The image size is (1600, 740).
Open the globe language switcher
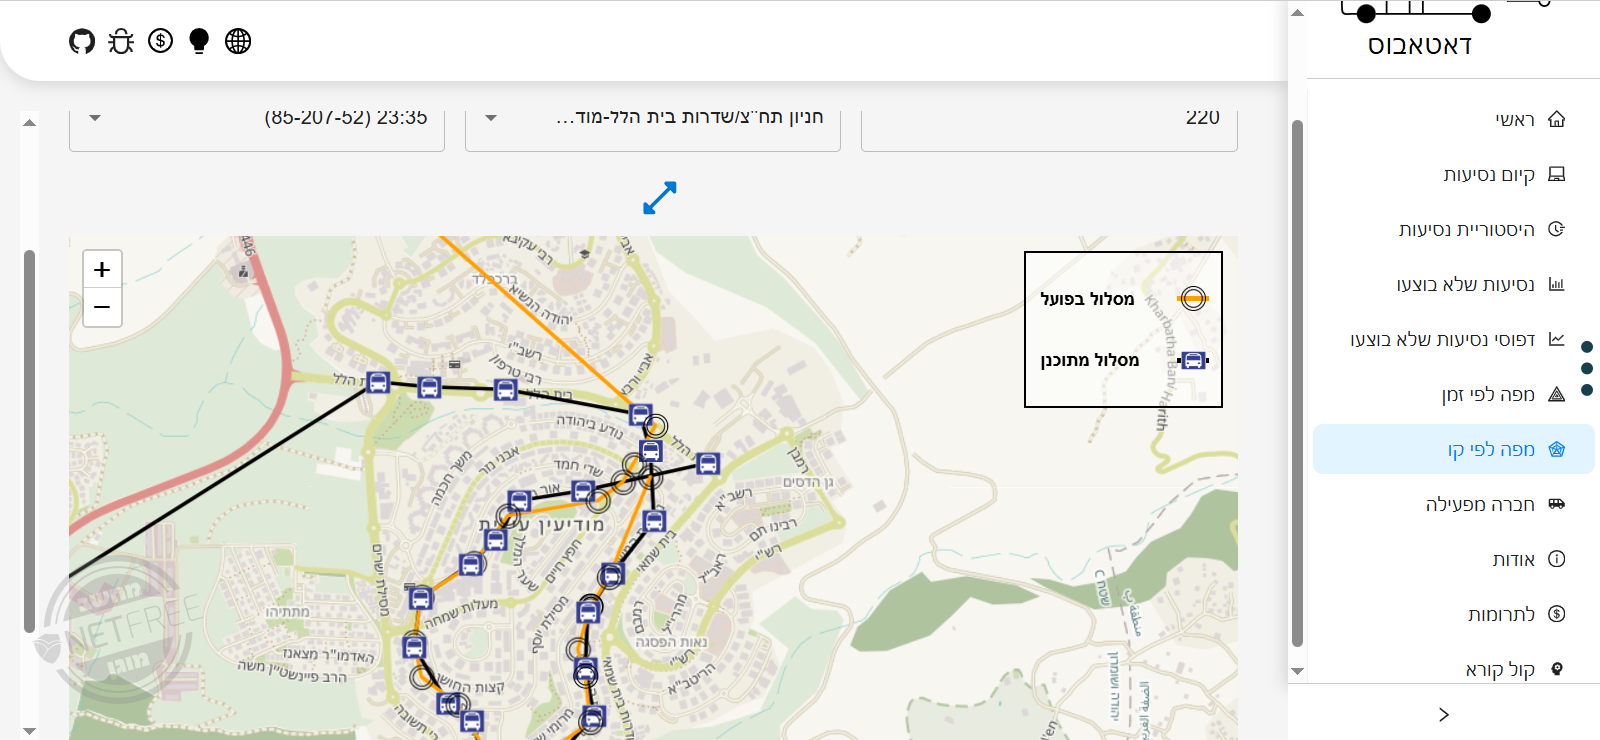tap(238, 41)
